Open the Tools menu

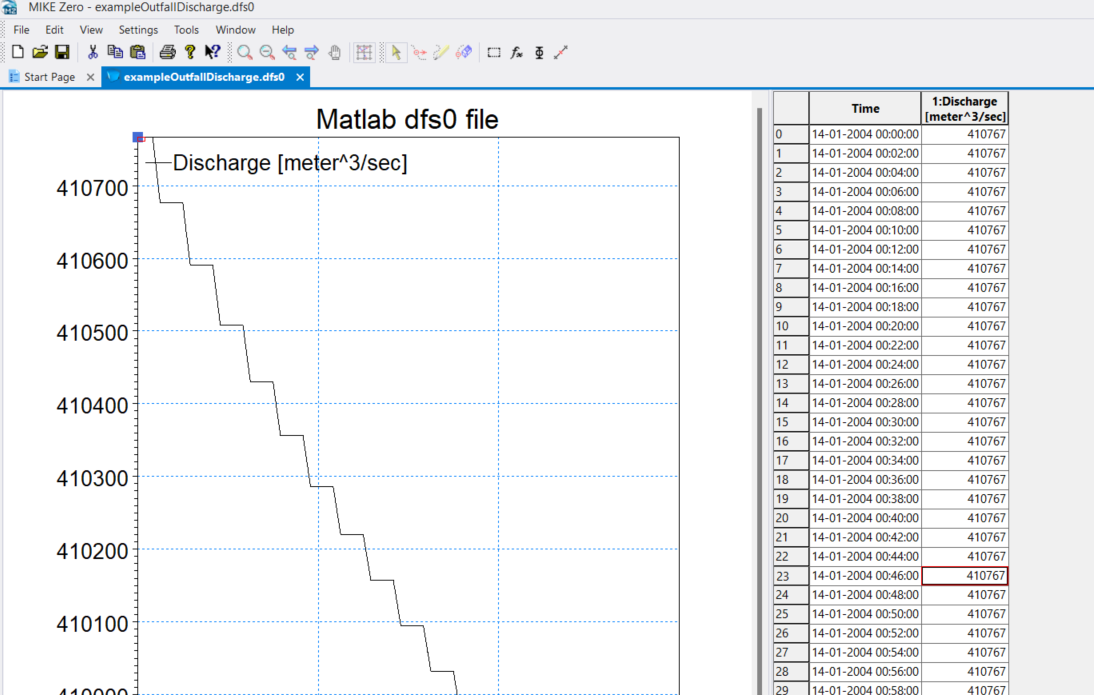pyautogui.click(x=186, y=30)
